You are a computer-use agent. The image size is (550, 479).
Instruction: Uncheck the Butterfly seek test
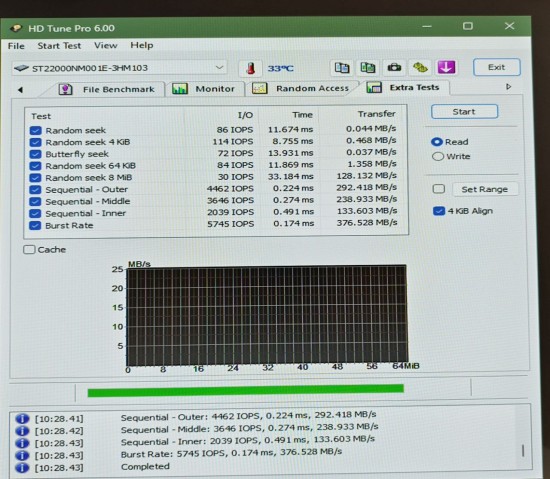coord(35,154)
